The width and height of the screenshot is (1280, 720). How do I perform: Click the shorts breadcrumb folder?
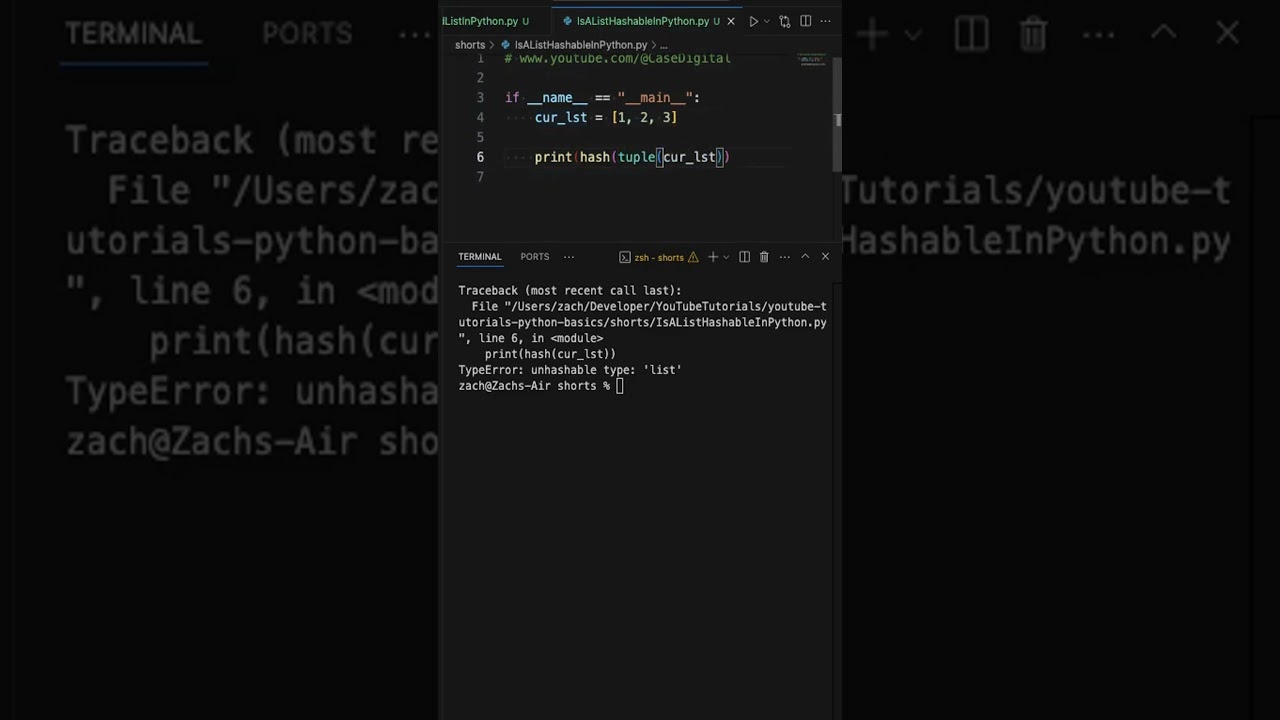pyautogui.click(x=470, y=45)
